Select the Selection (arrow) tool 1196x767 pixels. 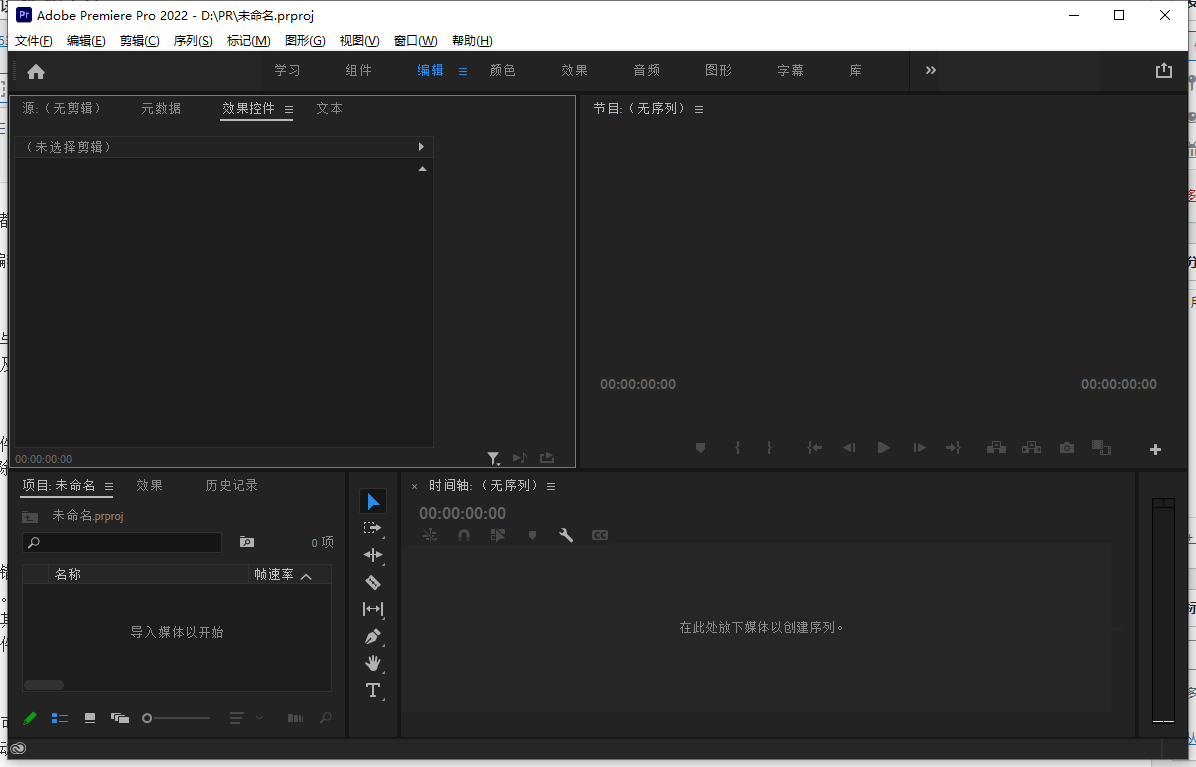tap(373, 502)
